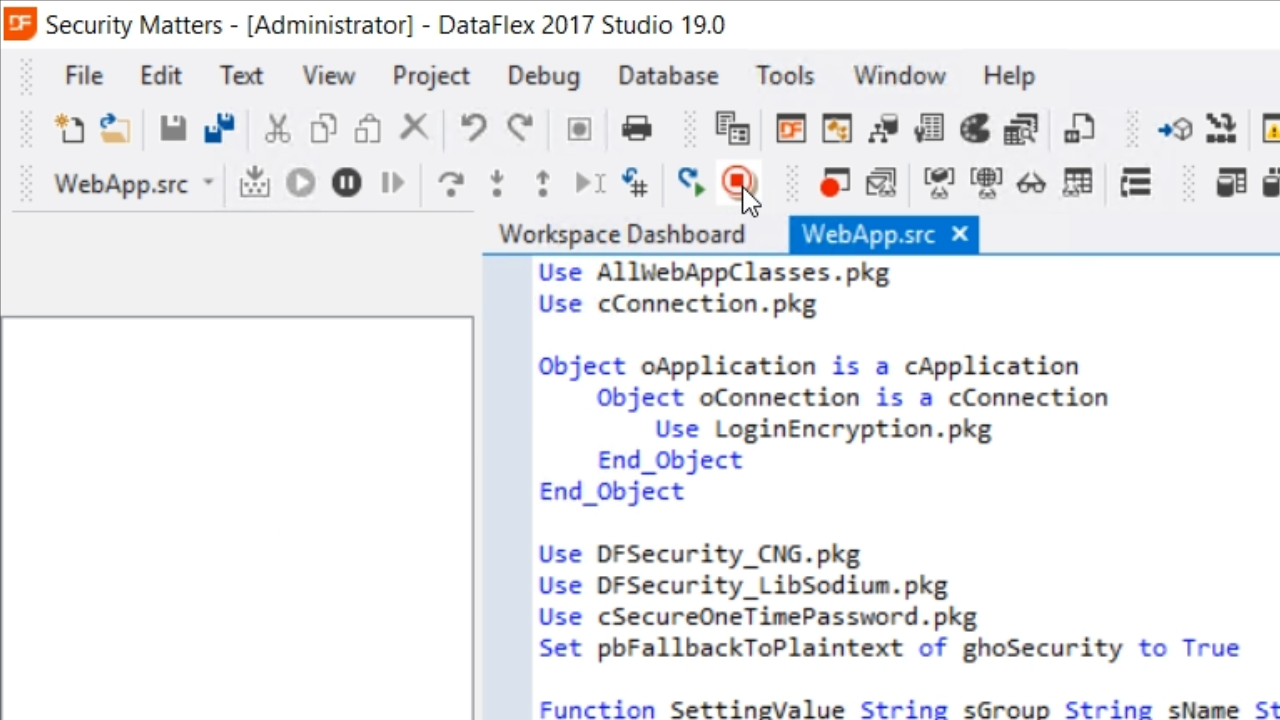Click the New file icon
This screenshot has width=1280, height=720.
point(70,129)
